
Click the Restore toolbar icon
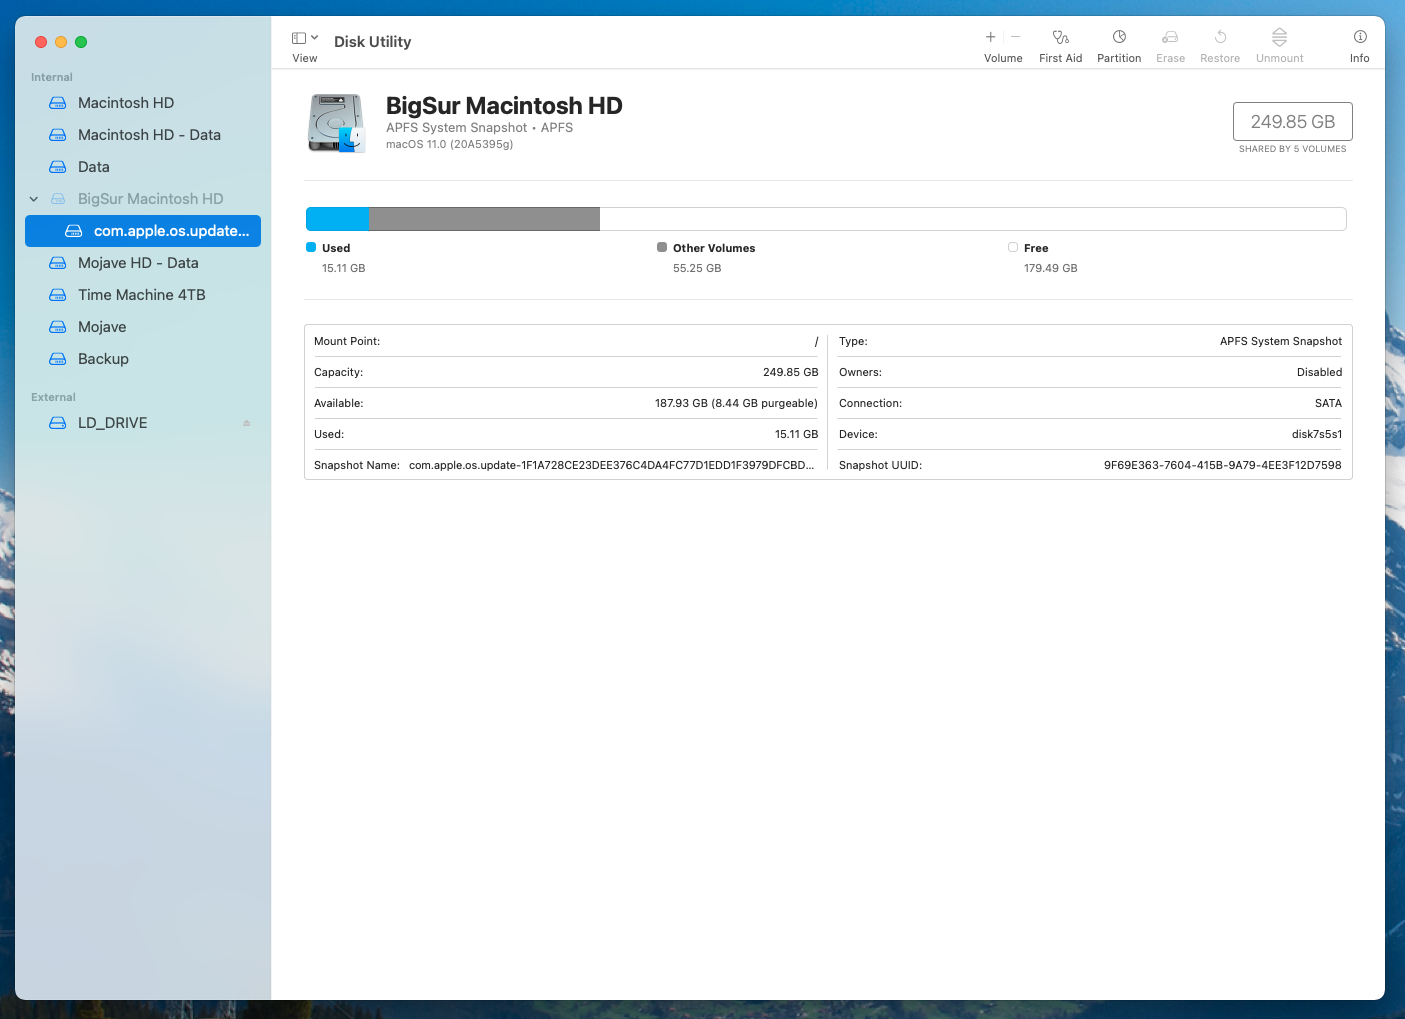[1220, 37]
